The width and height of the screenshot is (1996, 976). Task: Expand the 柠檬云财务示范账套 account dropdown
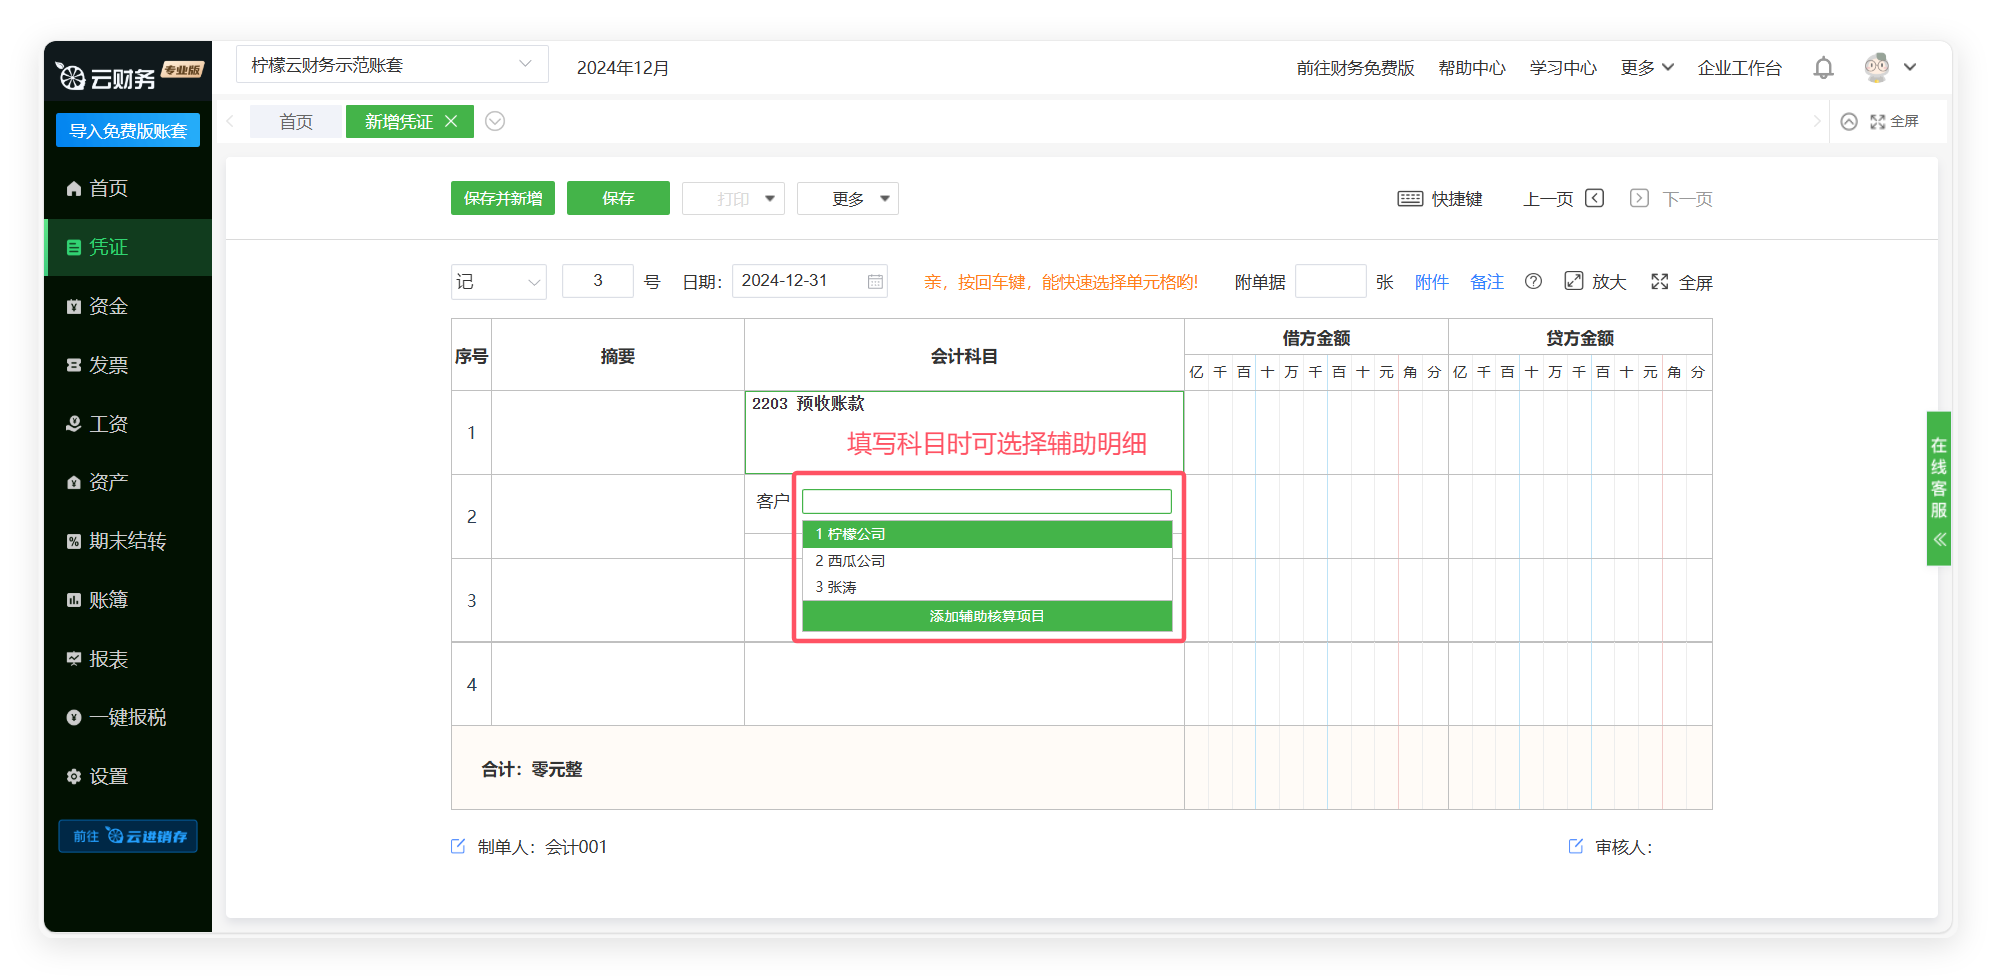[x=525, y=64]
